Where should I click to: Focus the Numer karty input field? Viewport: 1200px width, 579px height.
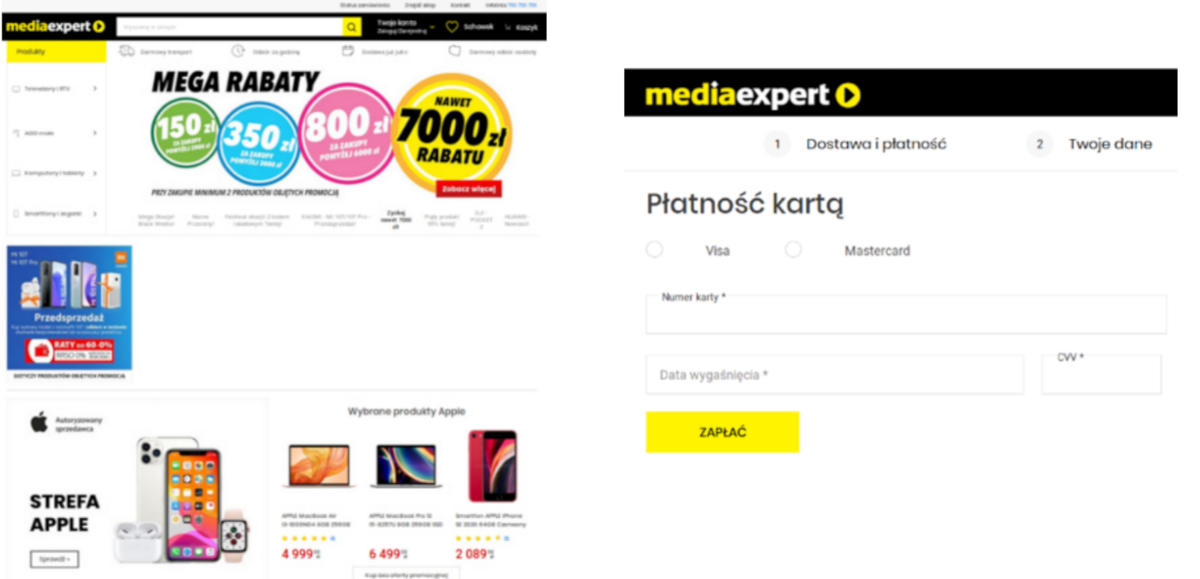click(906, 314)
